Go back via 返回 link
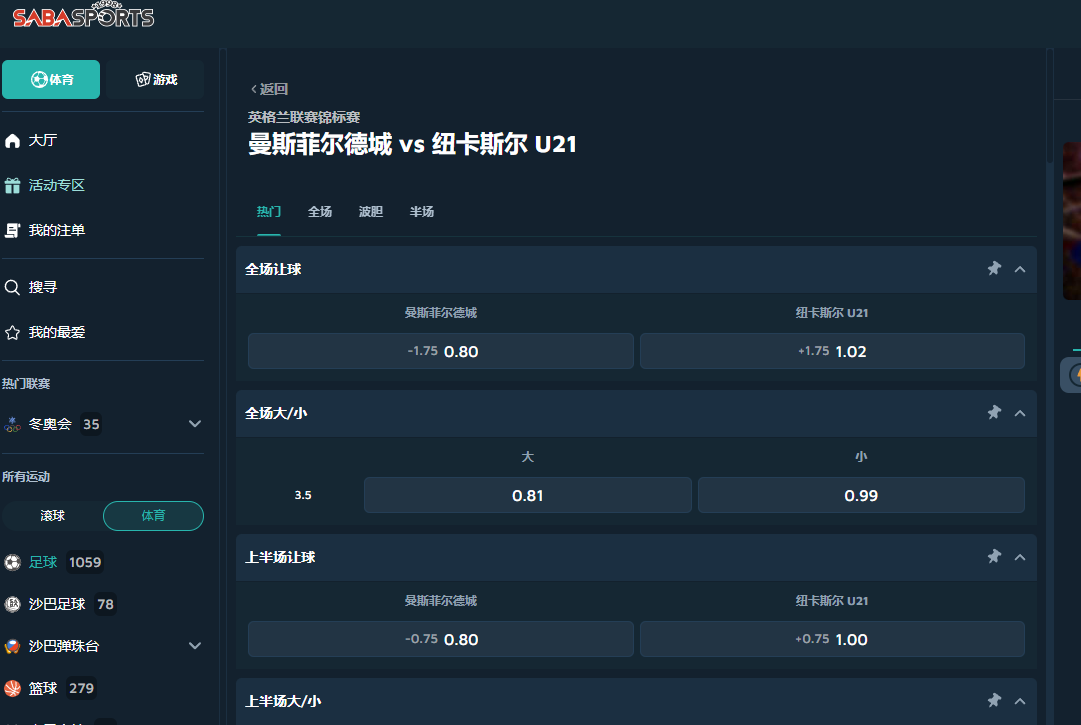This screenshot has height=725, width=1081. pos(269,89)
